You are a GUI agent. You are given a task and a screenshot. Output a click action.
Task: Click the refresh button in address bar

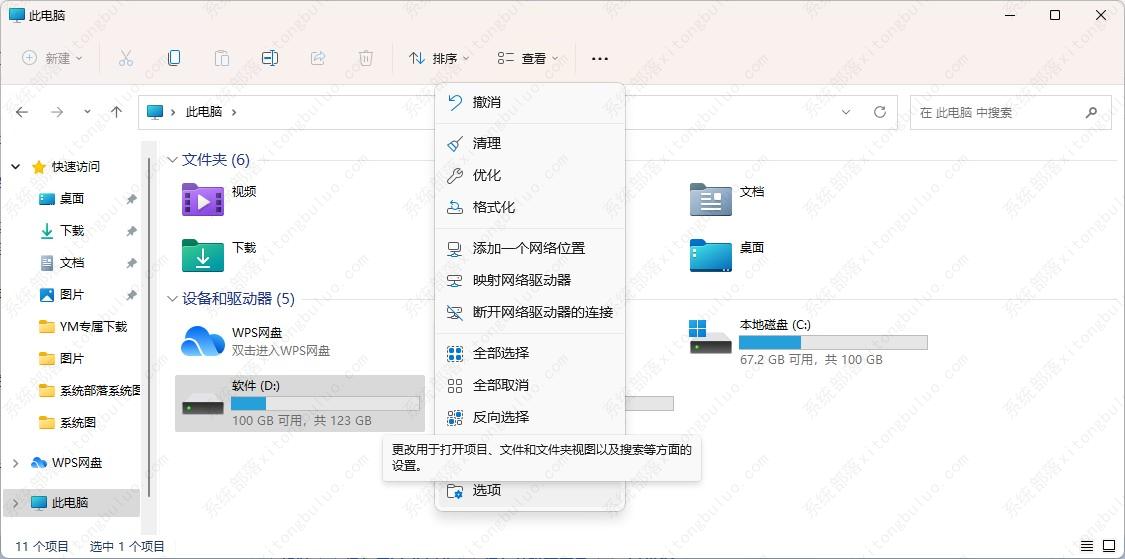880,112
